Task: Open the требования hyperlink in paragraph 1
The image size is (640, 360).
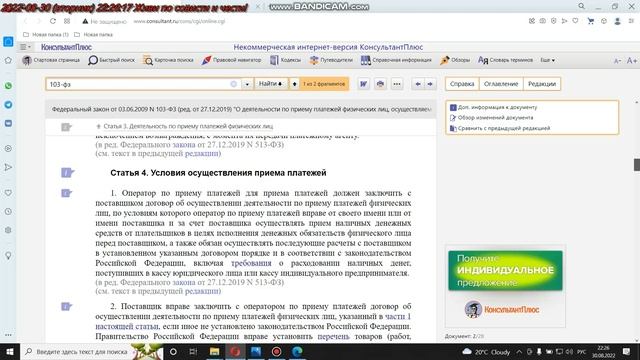Action: tap(251, 263)
